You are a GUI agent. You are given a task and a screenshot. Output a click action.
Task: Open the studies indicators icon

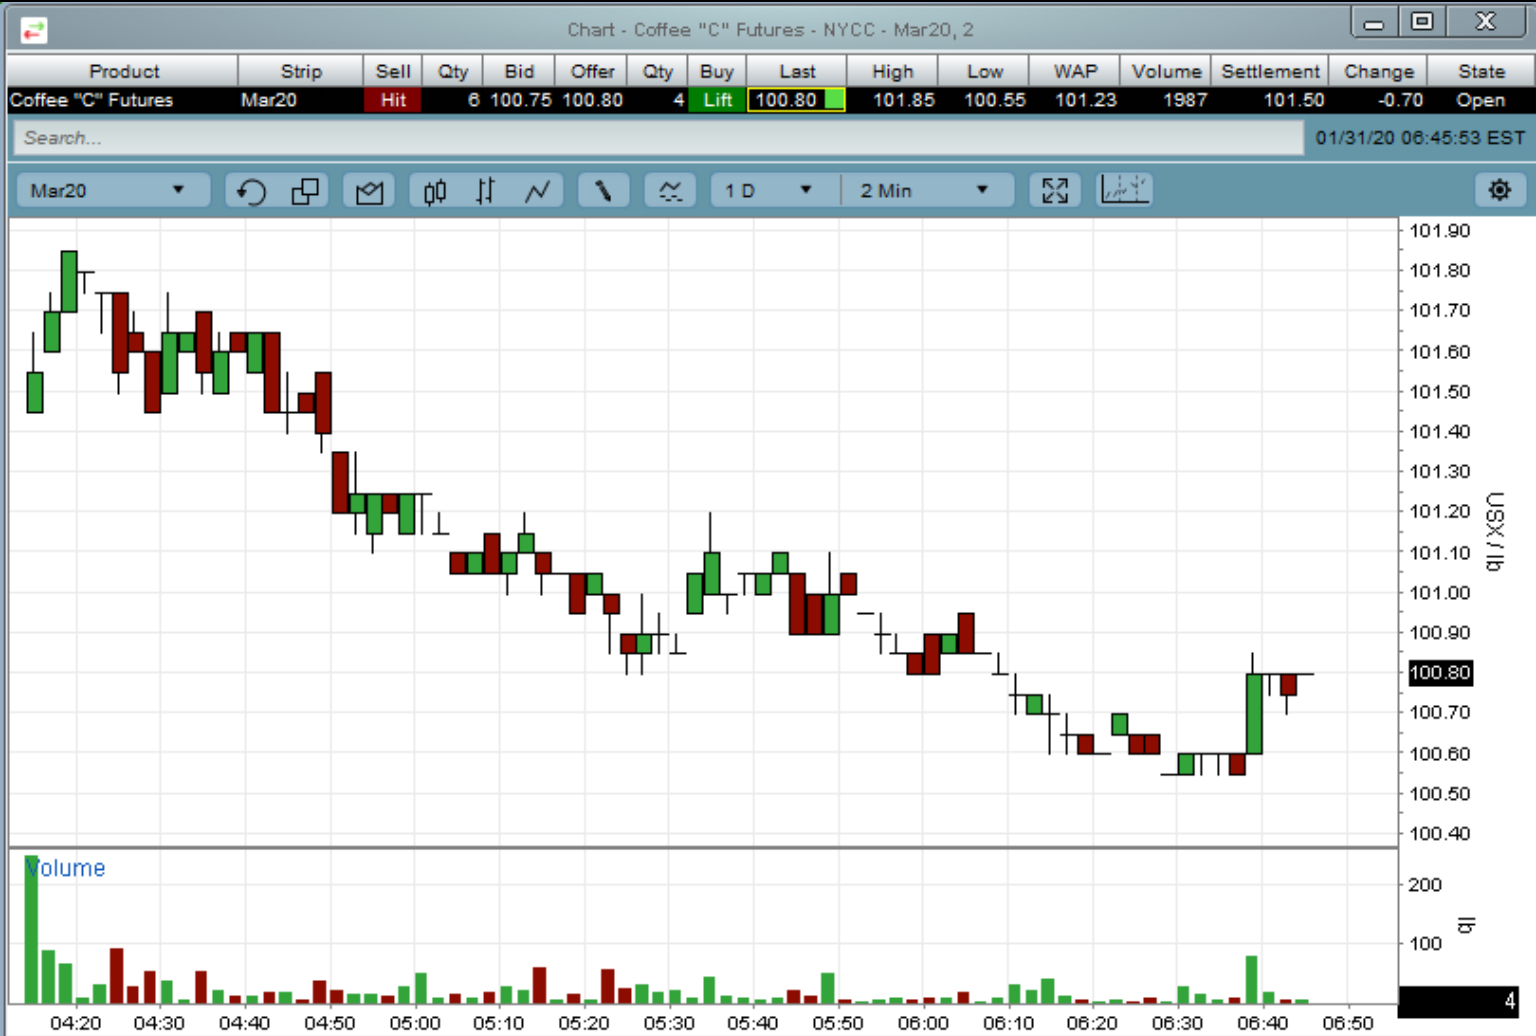(x=670, y=191)
